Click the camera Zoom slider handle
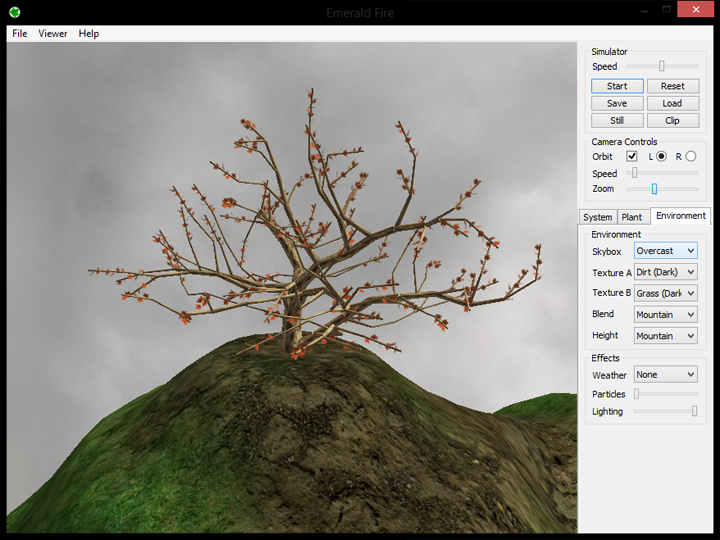 [655, 189]
